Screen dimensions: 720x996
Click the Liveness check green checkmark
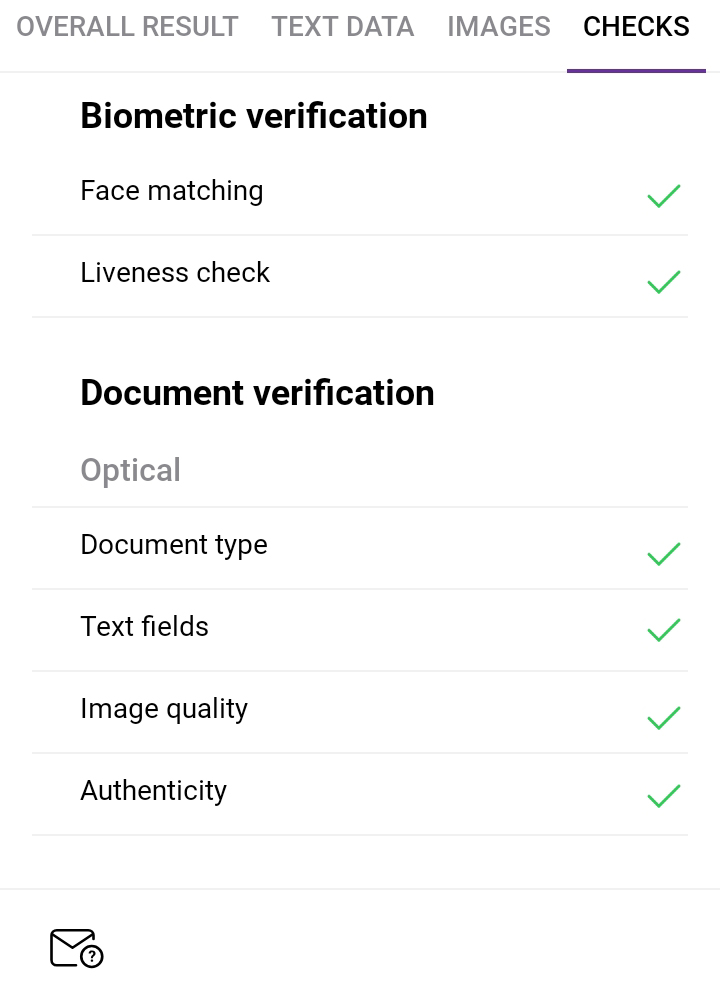pyautogui.click(x=664, y=282)
